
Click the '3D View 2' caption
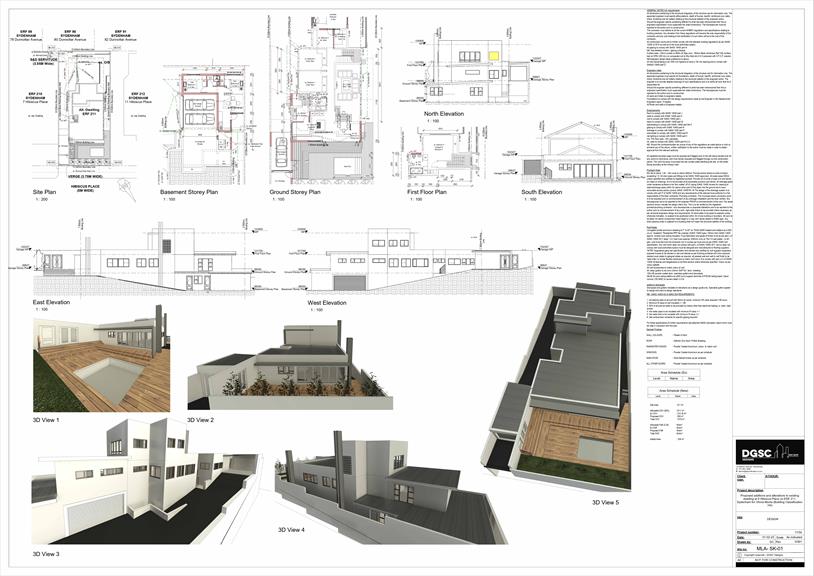click(200, 420)
